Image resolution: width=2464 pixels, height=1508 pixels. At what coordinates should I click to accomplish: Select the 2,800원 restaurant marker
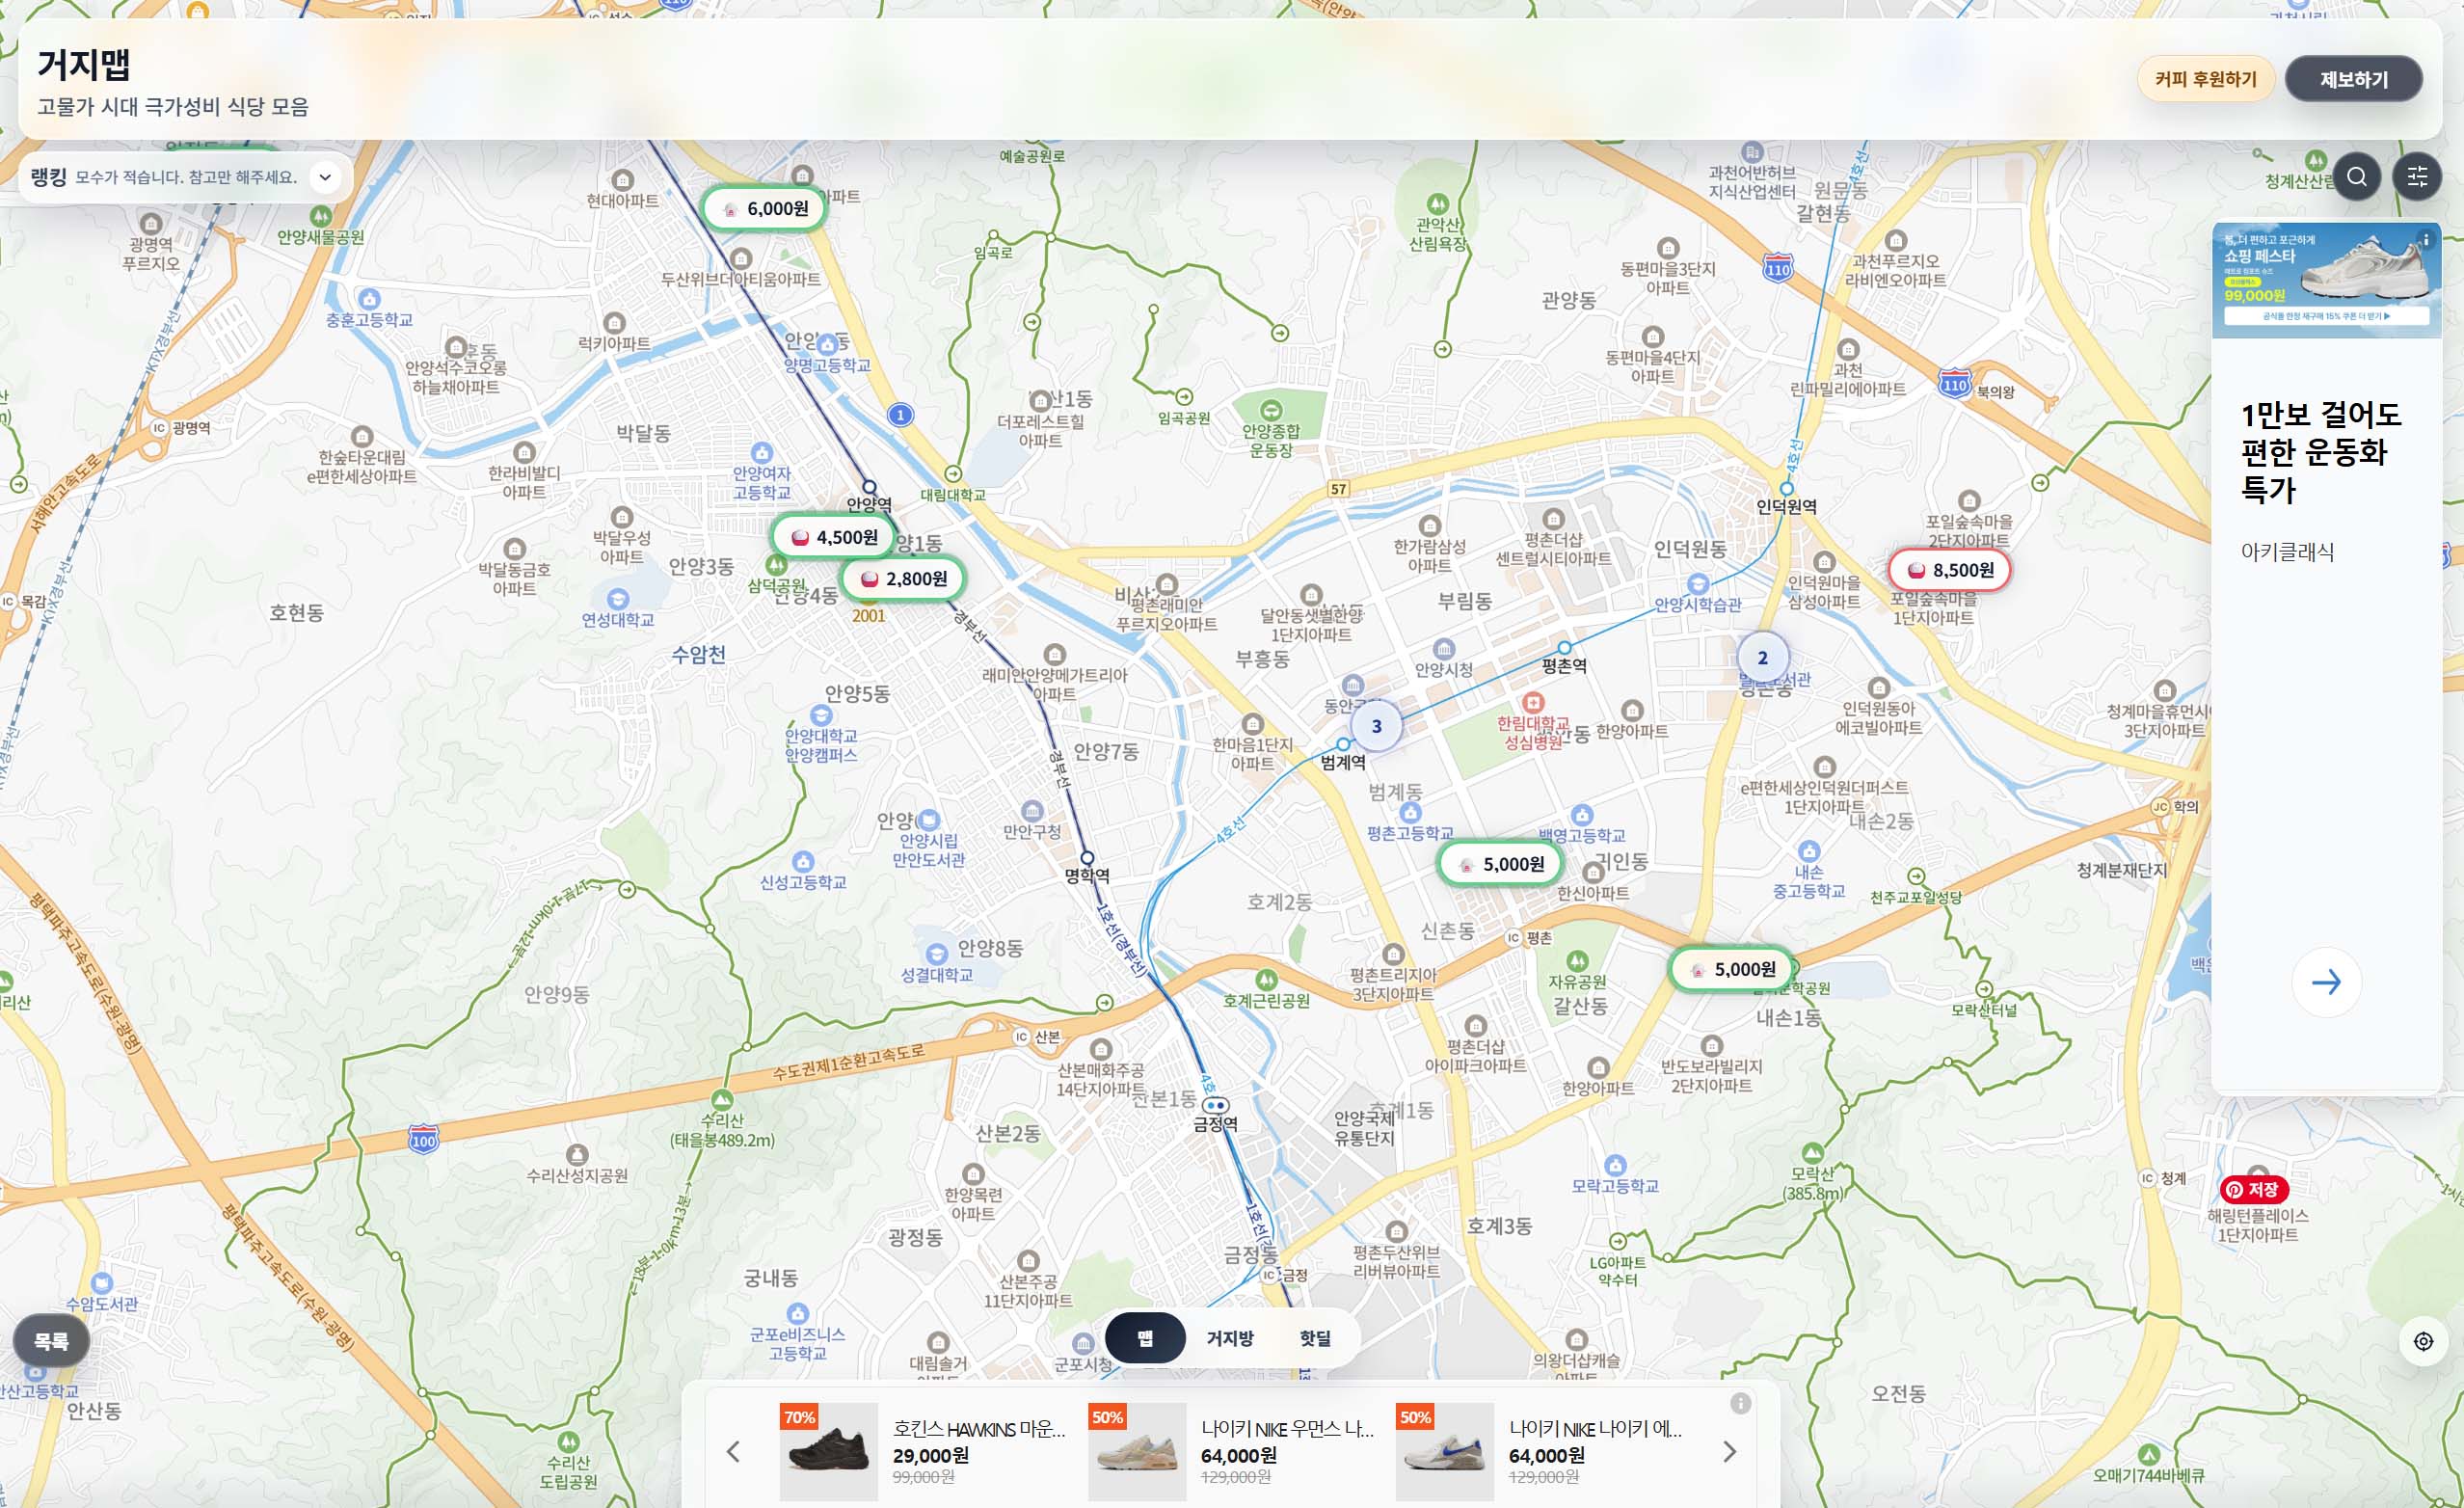tap(903, 579)
